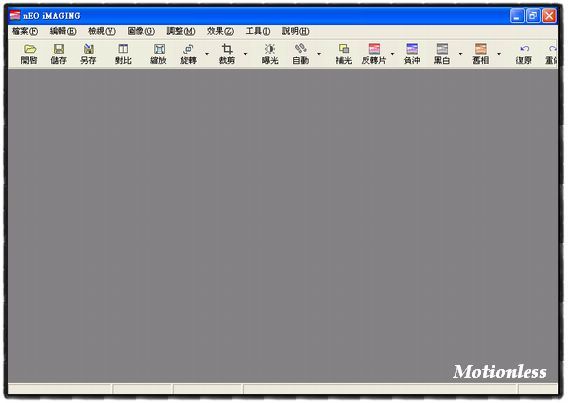Open the 檢視(V) View menu
Image resolution: width=568 pixels, height=403 pixels.
tap(102, 32)
